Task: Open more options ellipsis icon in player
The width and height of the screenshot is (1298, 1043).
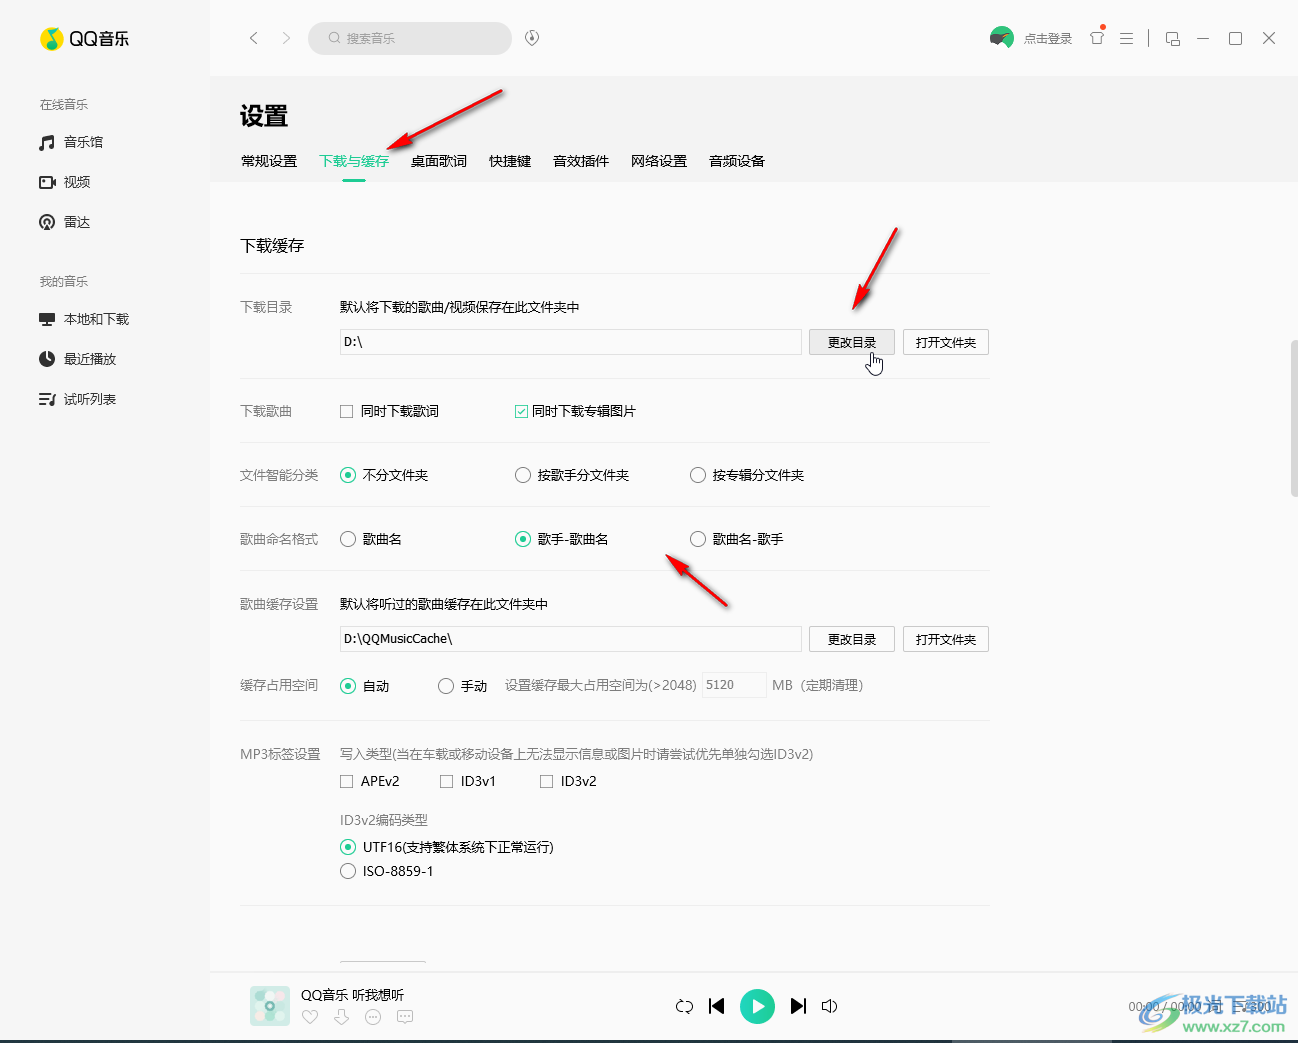Action: coord(373,1017)
